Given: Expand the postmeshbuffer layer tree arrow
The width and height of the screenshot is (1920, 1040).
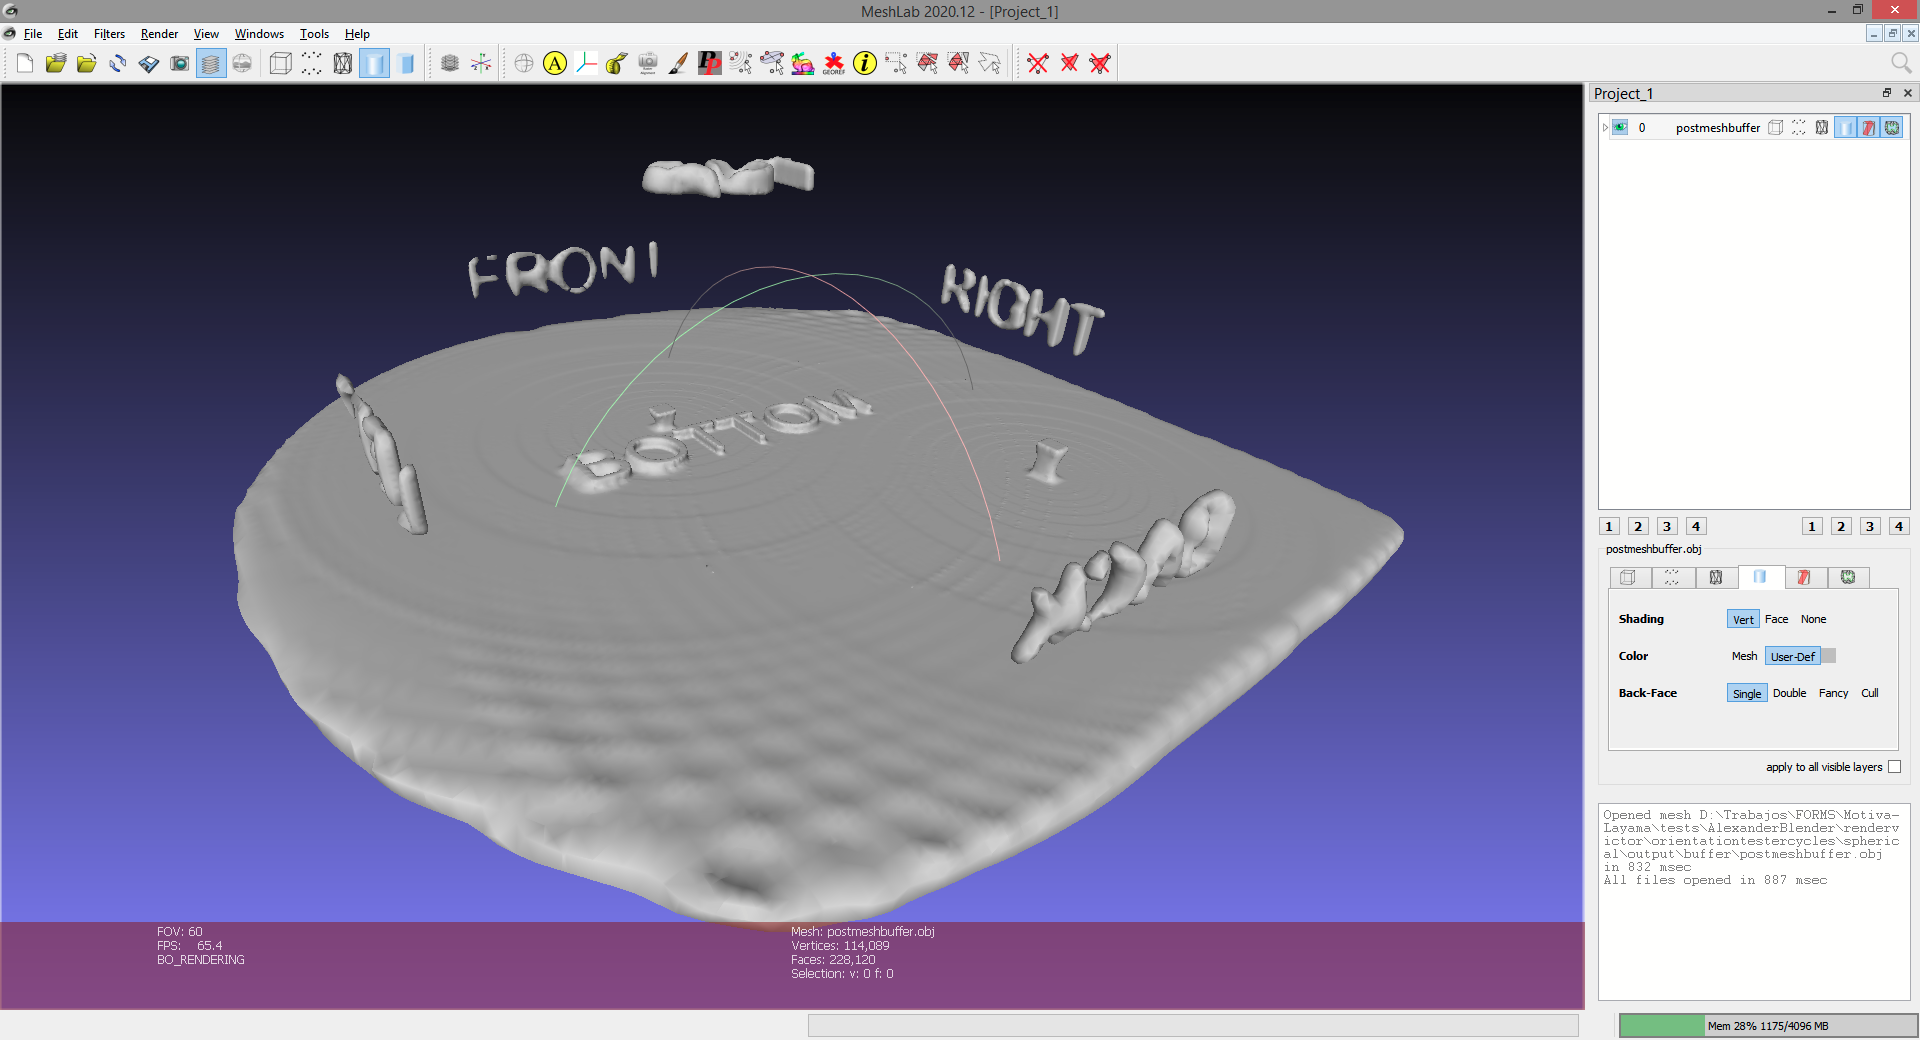Looking at the screenshot, I should point(1605,127).
